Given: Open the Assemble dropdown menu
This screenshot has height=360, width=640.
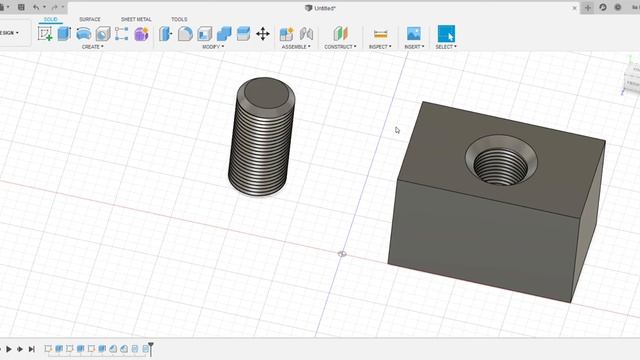Looking at the screenshot, I should [296, 47].
